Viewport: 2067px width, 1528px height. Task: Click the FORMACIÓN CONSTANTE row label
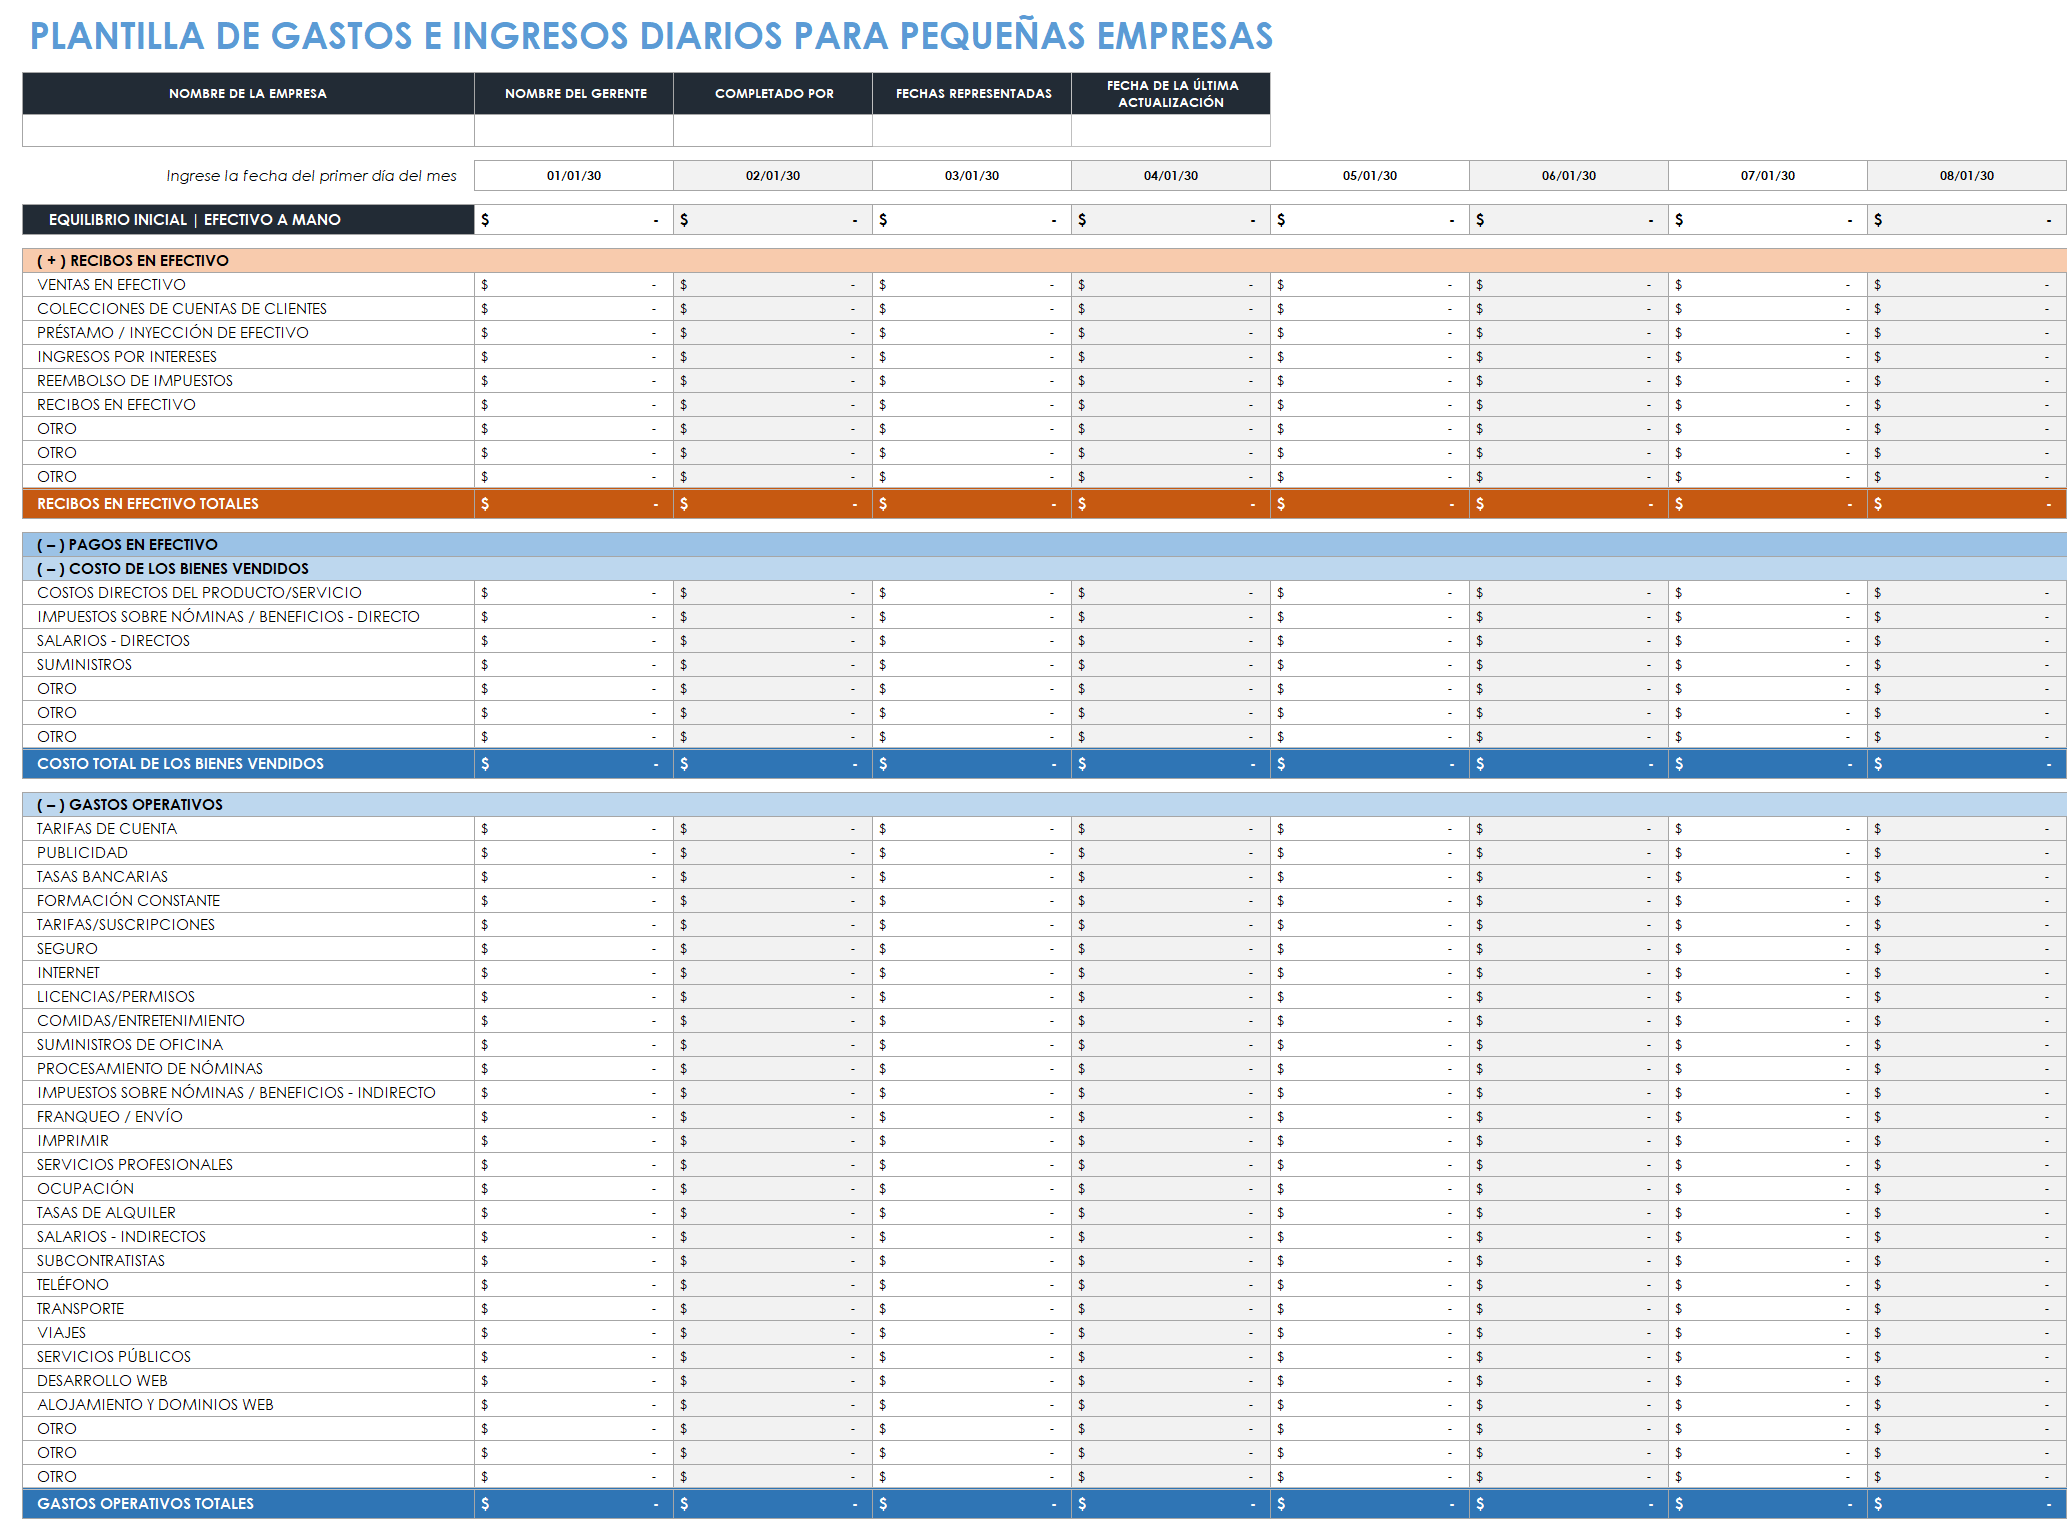click(128, 901)
